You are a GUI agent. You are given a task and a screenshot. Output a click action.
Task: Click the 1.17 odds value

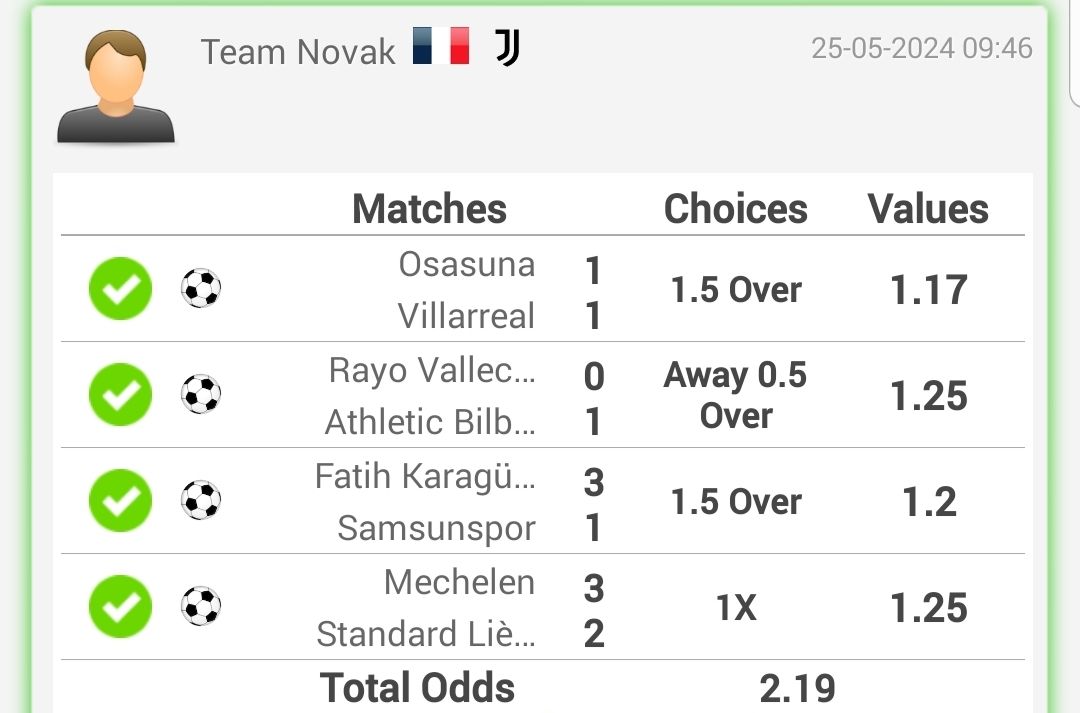(929, 289)
